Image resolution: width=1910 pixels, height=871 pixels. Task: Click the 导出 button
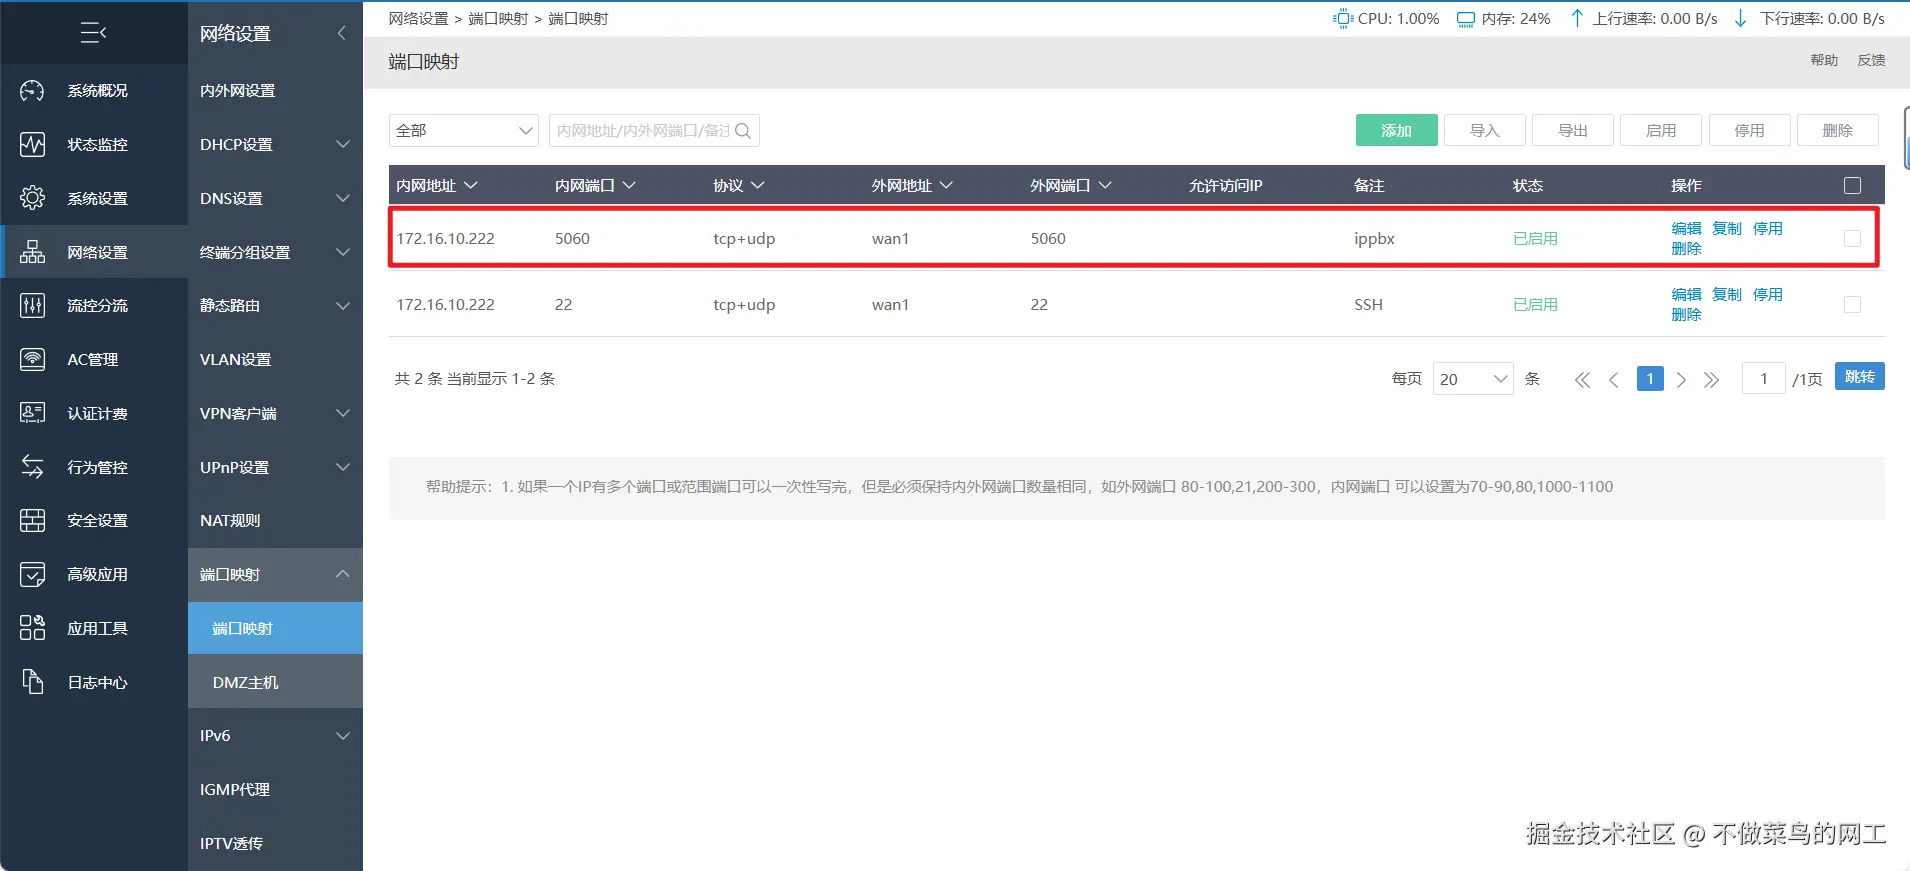pyautogui.click(x=1573, y=131)
